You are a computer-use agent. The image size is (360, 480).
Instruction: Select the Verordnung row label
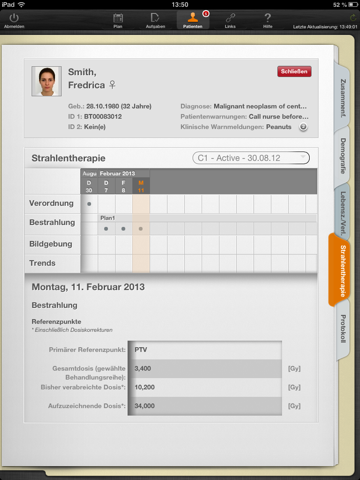pos(51,203)
